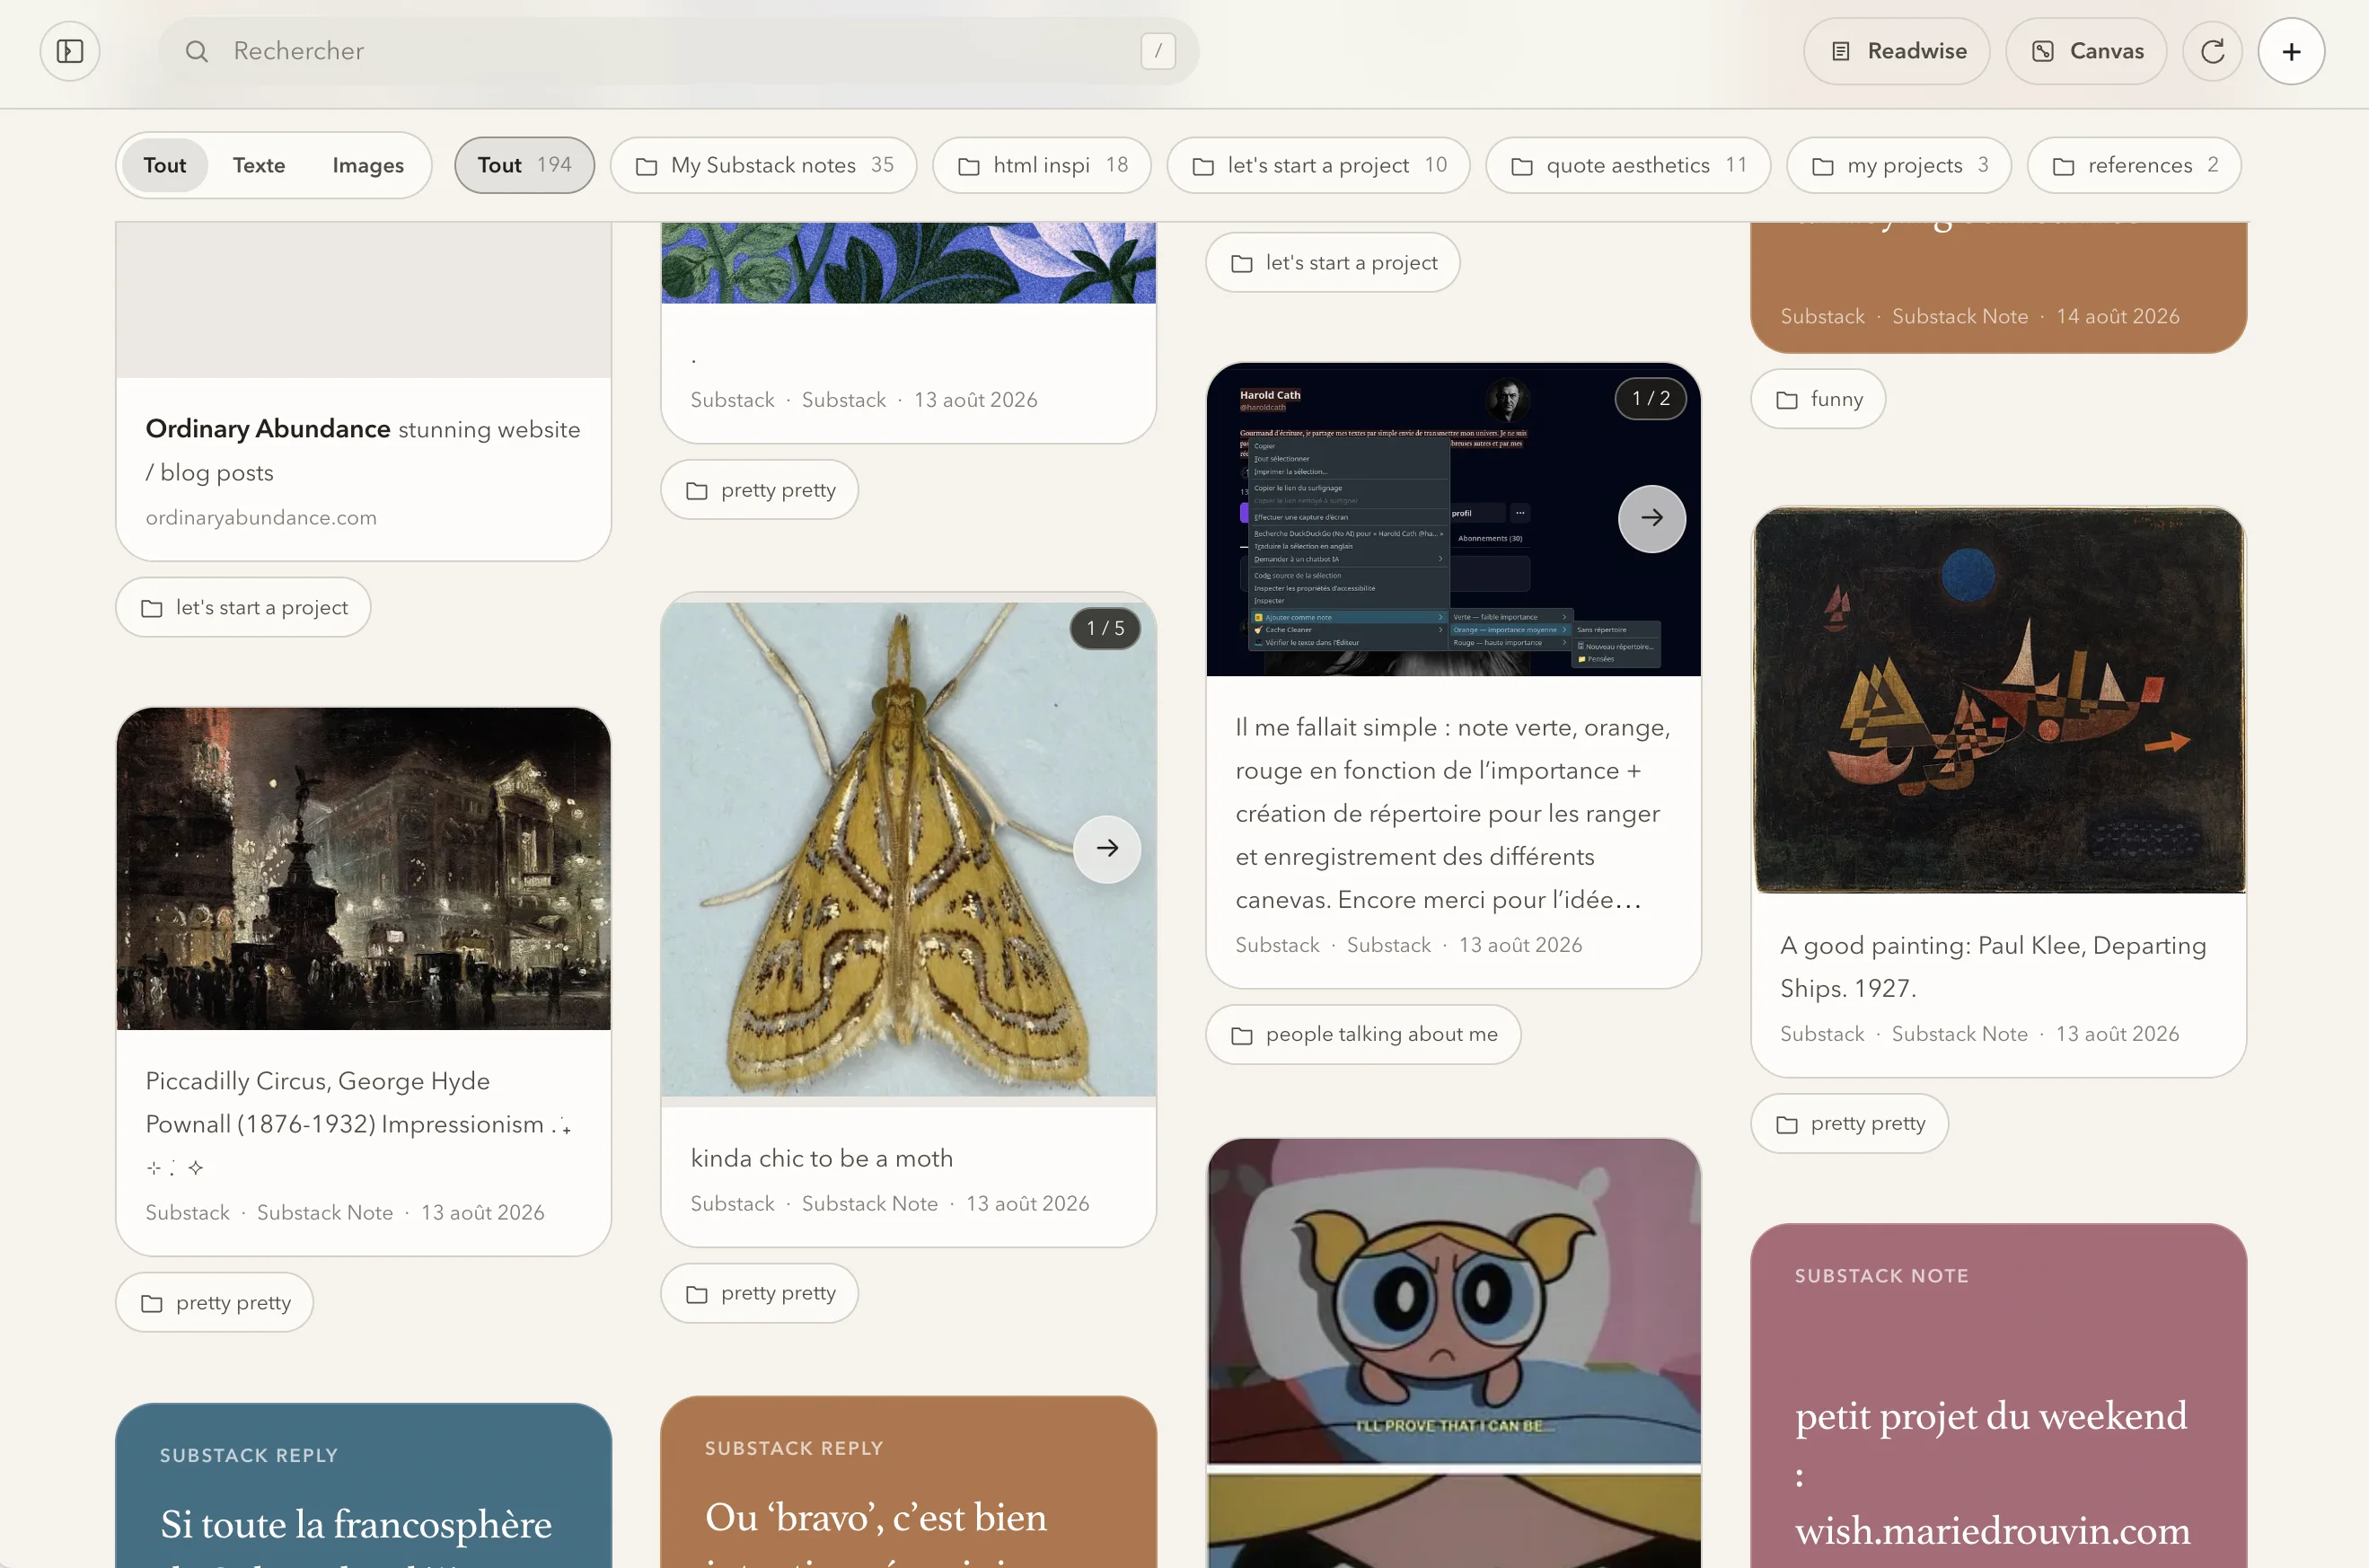The image size is (2369, 1568).
Task: Click folder icon in funny tag
Action: tap(1787, 400)
